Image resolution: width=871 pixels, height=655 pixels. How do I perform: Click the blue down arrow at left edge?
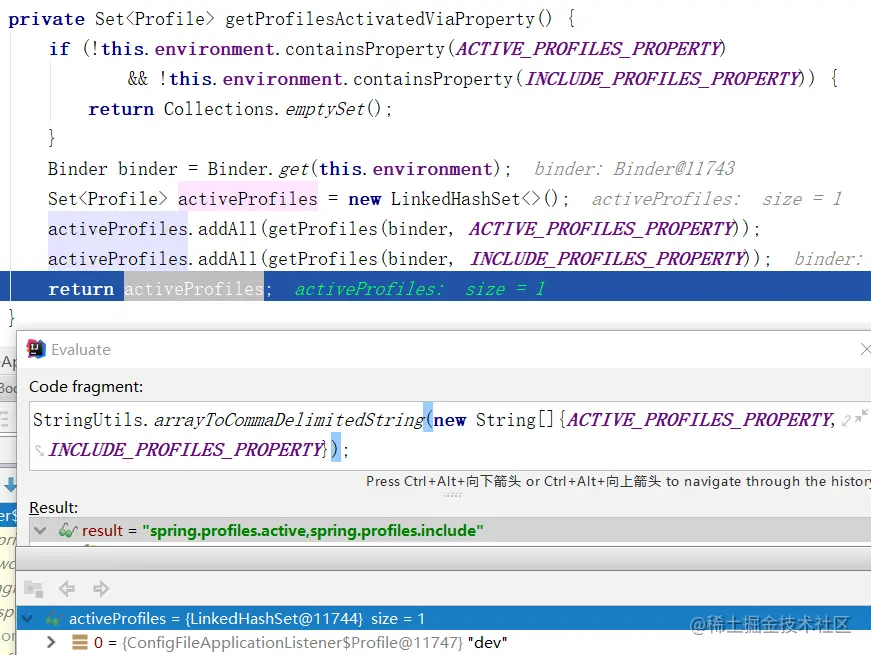point(10,484)
